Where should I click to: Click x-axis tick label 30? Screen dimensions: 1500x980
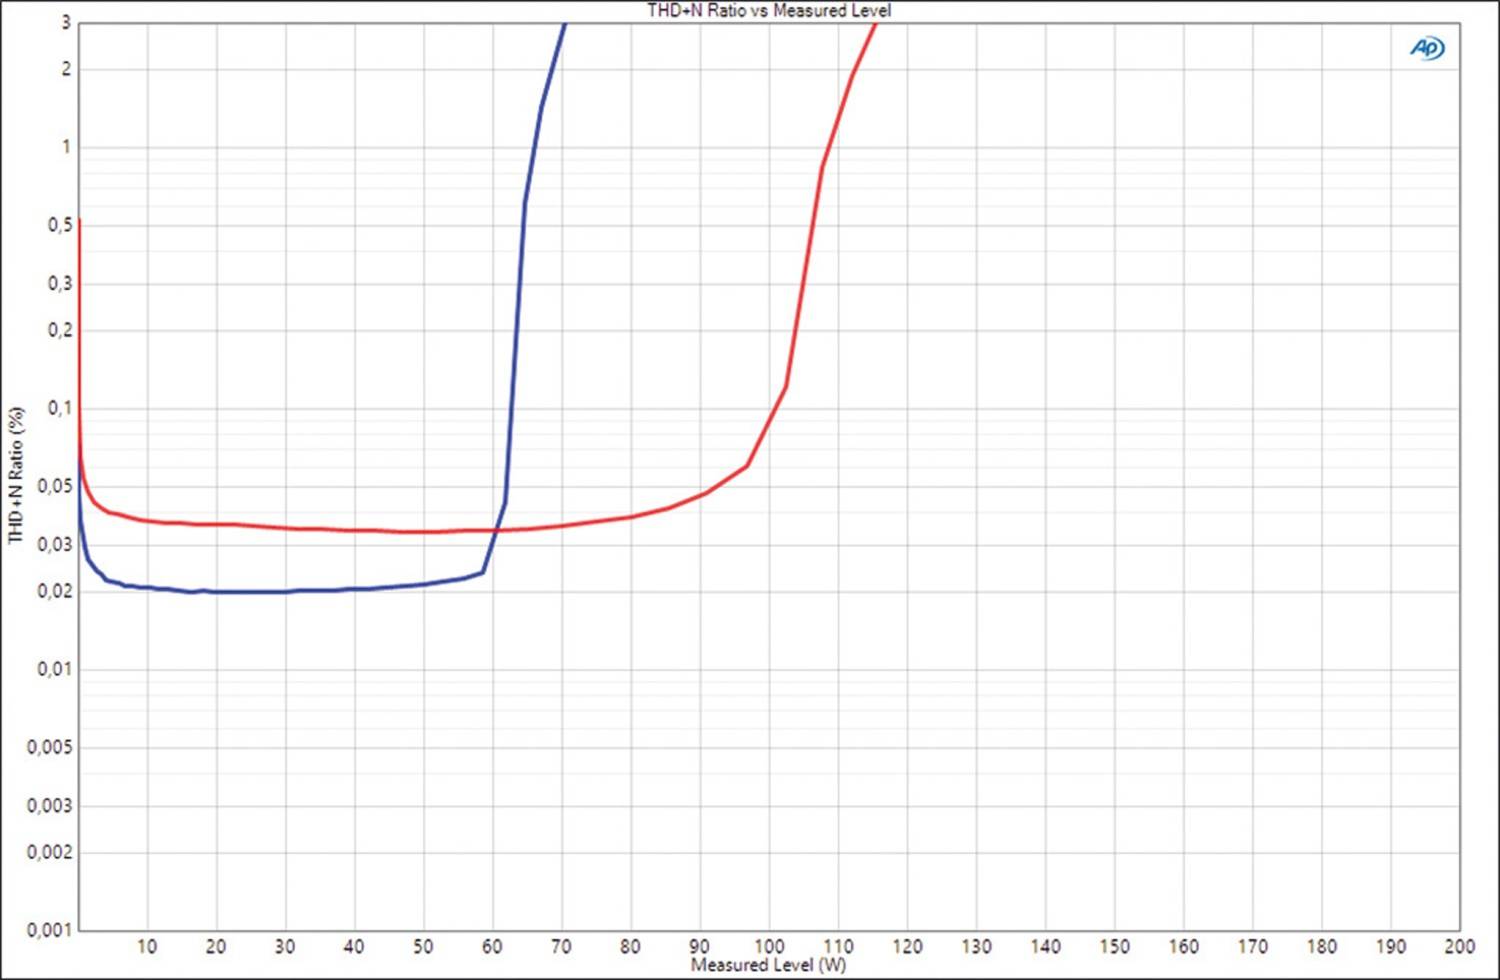[x=285, y=946]
